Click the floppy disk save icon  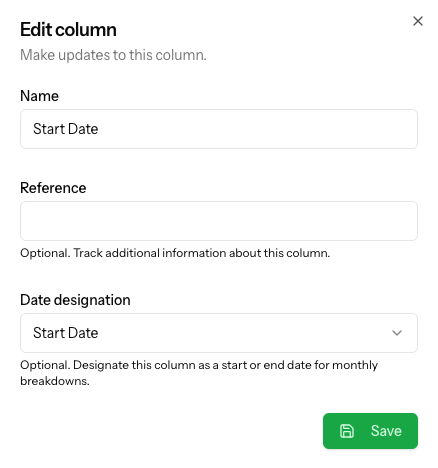[347, 431]
